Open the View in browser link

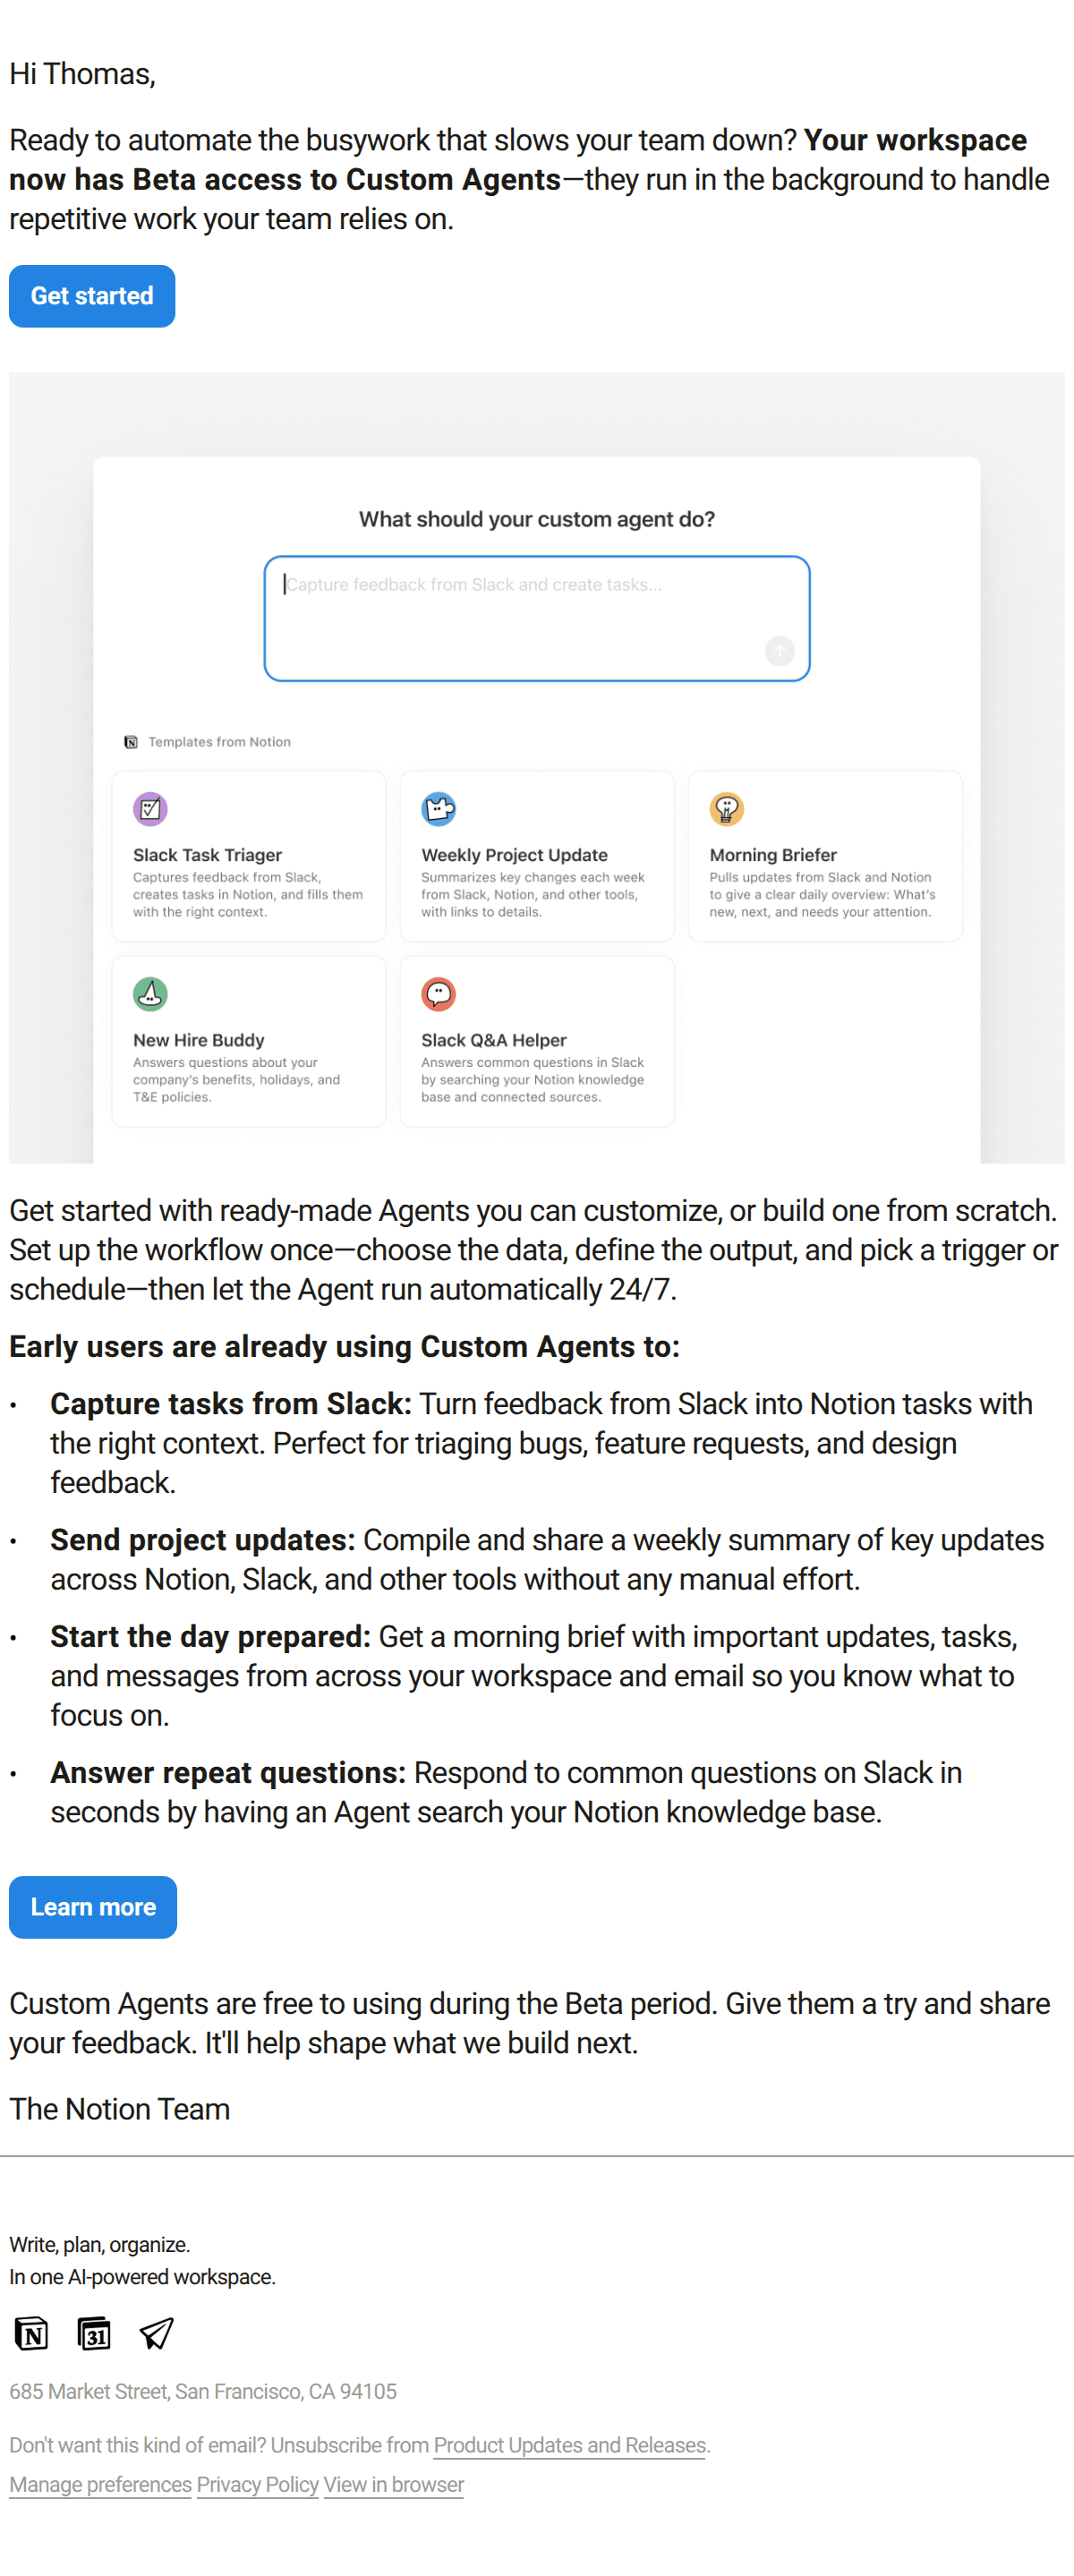tap(393, 2484)
